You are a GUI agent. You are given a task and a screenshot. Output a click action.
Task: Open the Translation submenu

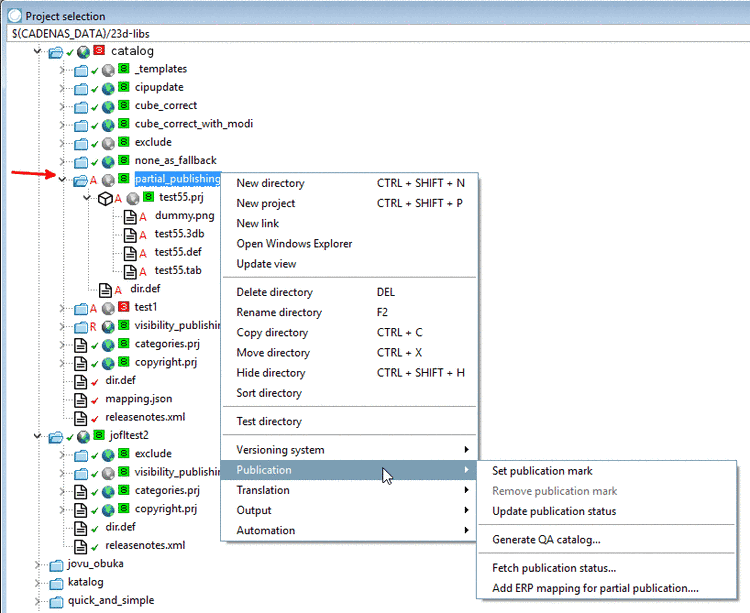349,490
